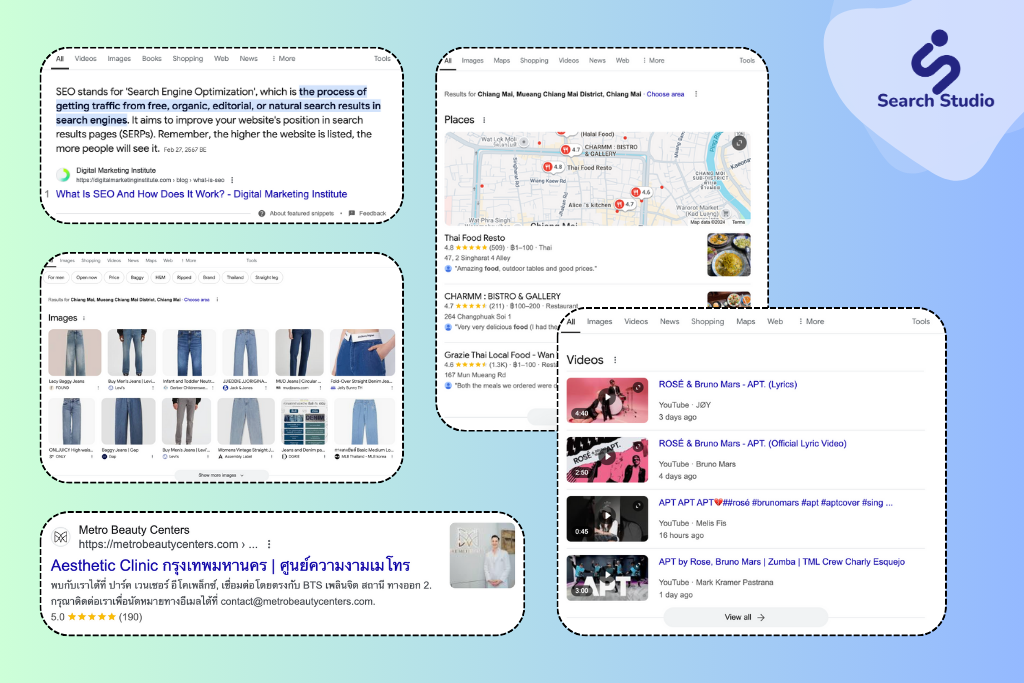This screenshot has width=1024, height=683.
Task: Click the View all button under the videos list
Action: 746,617
